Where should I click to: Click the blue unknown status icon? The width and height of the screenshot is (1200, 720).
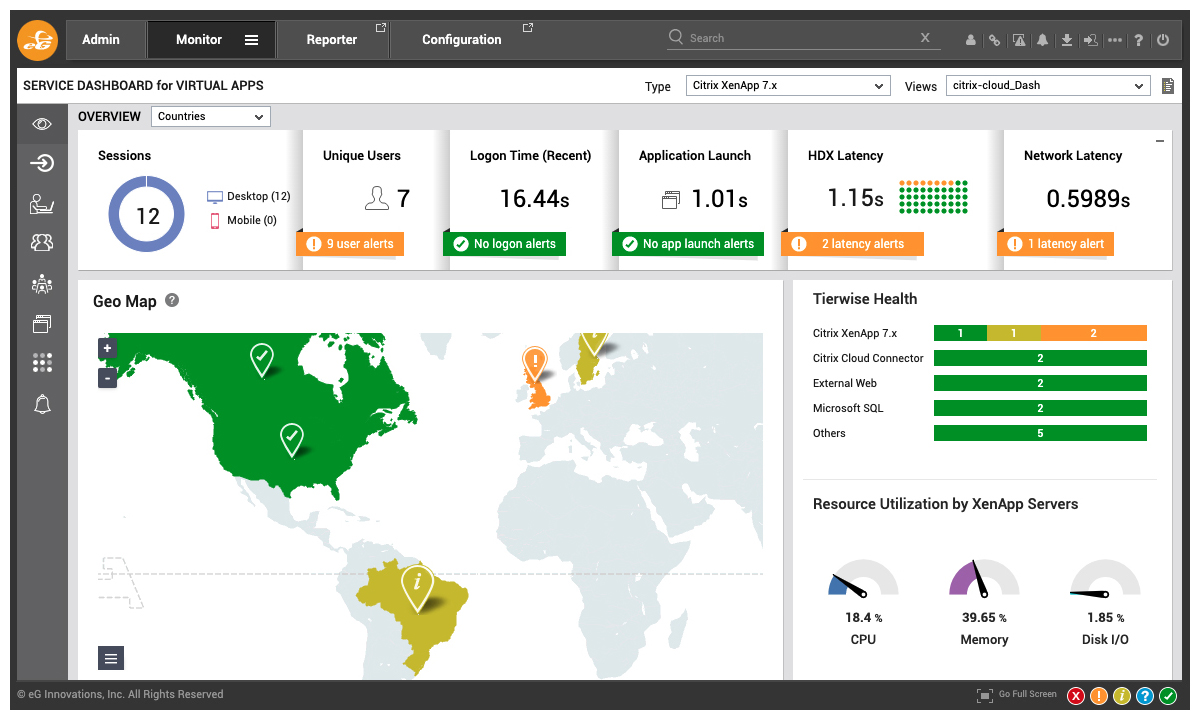(x=1145, y=696)
